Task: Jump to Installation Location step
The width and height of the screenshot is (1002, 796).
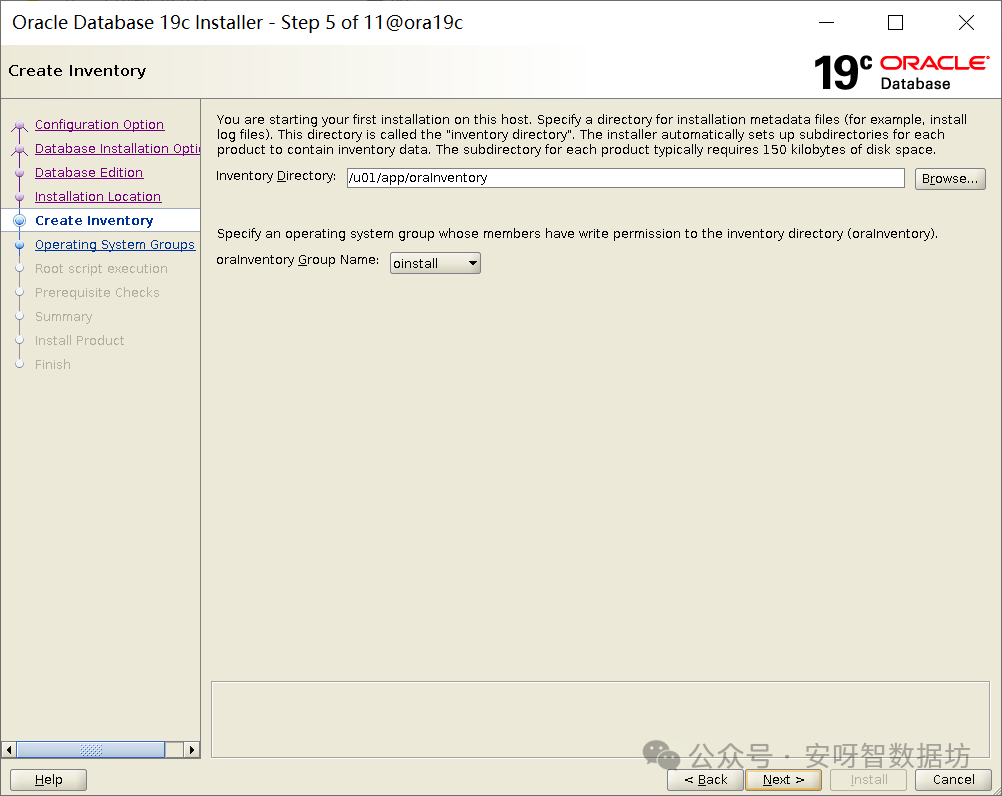Action: (x=98, y=197)
